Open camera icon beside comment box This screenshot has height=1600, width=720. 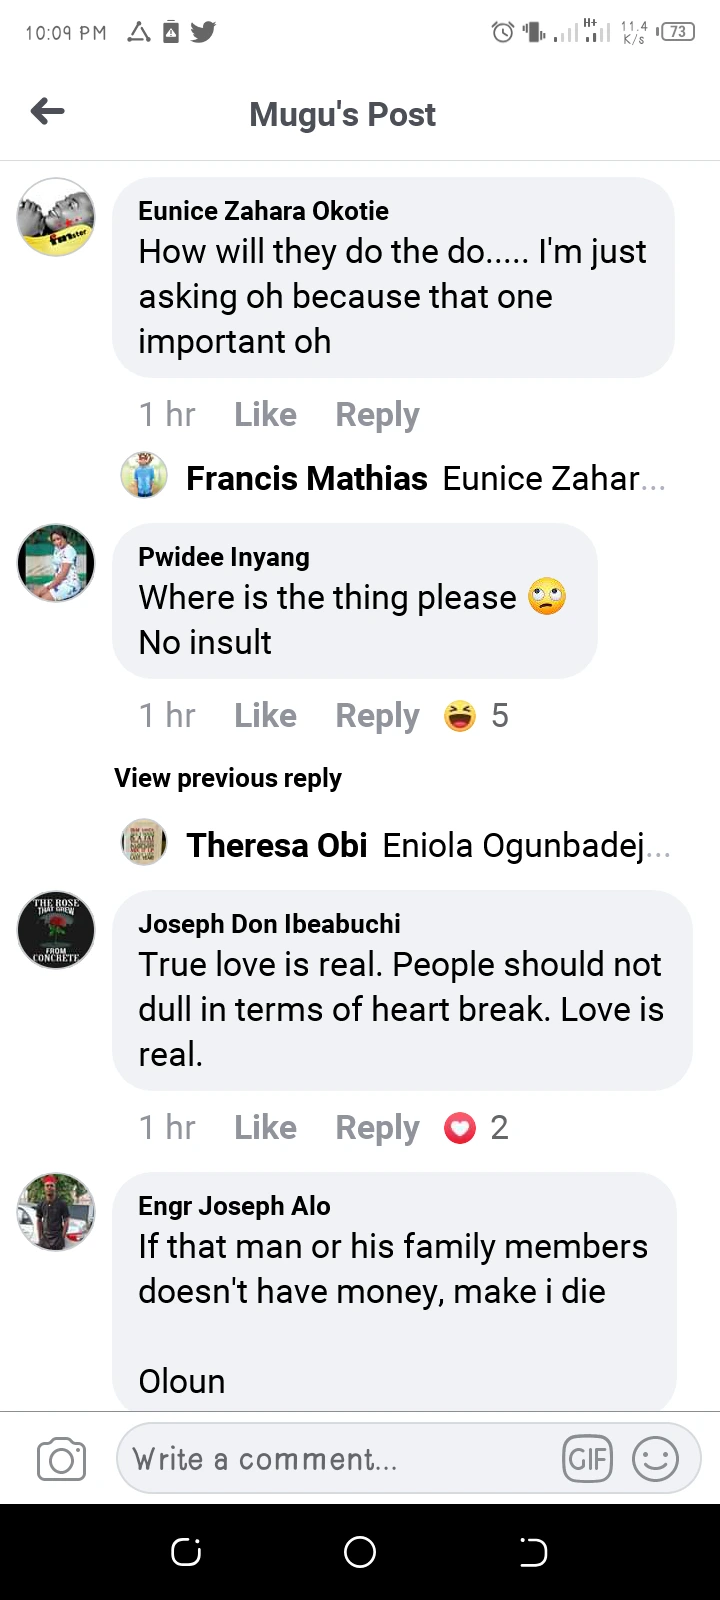[61, 1459]
